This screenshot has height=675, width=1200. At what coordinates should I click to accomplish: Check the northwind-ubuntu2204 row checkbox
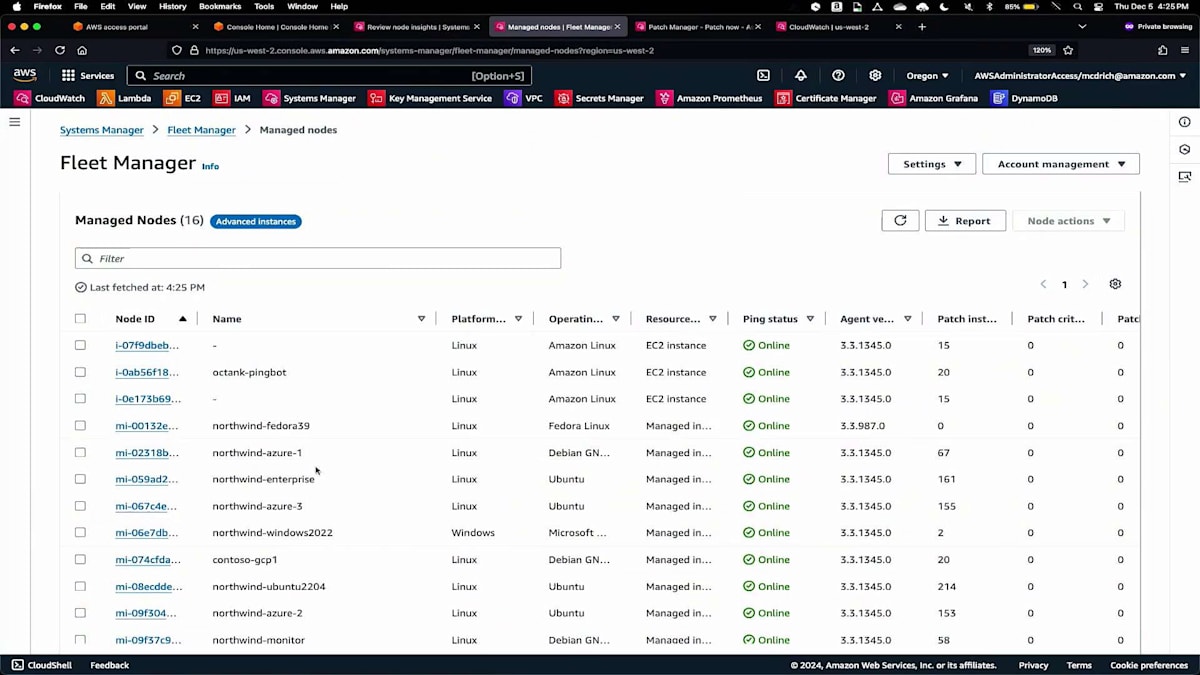point(80,586)
